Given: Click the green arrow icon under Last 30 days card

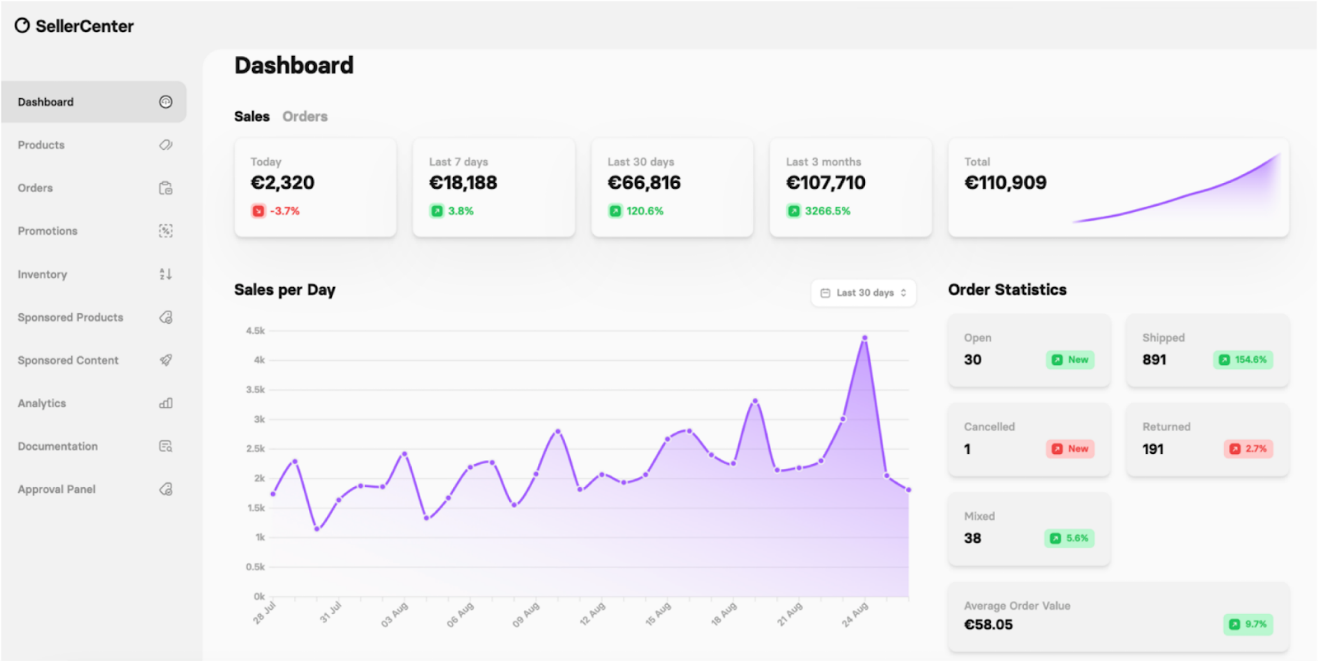Looking at the screenshot, I should click(x=615, y=211).
